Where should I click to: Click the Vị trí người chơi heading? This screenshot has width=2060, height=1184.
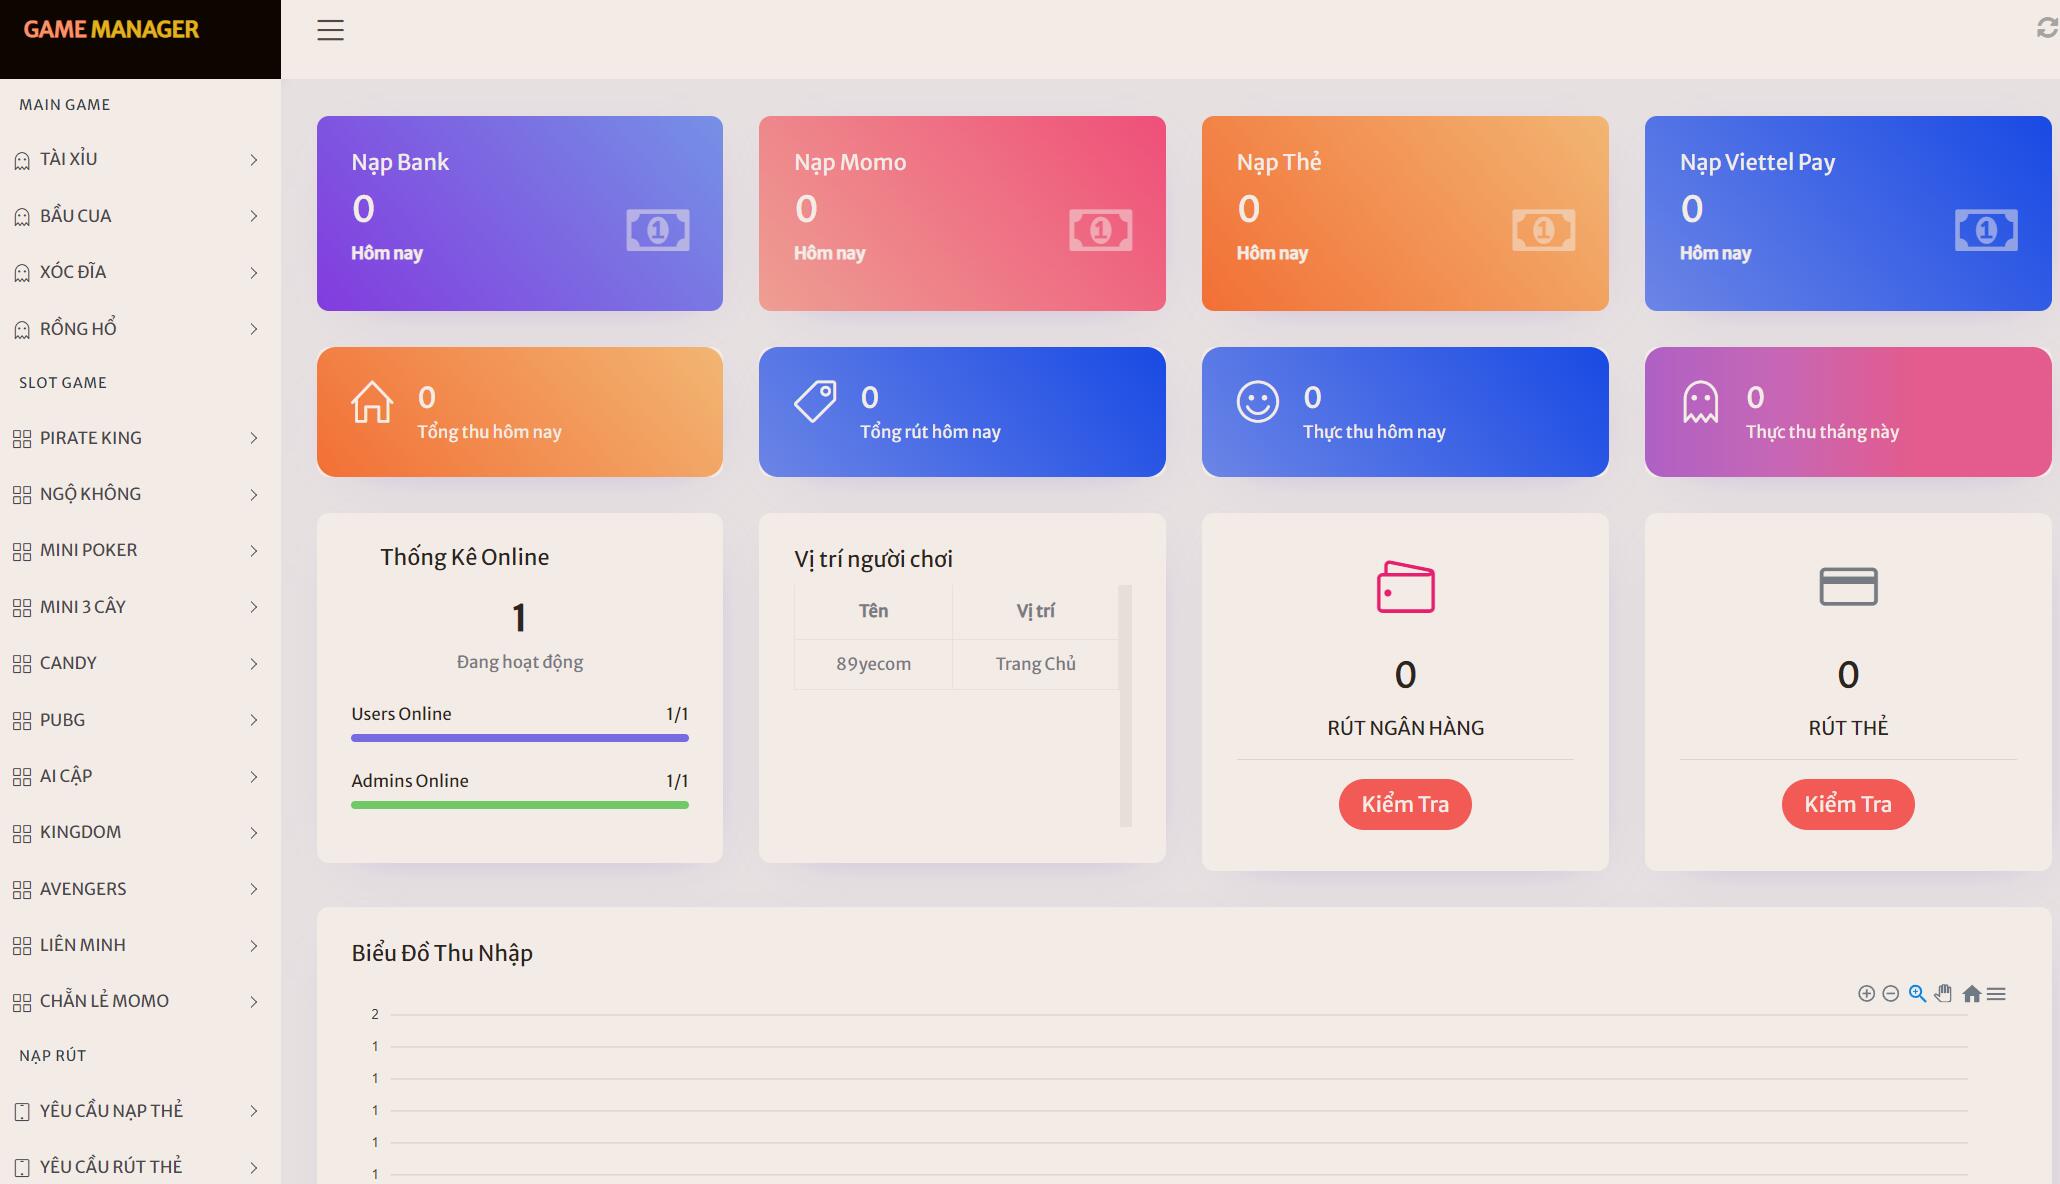tap(873, 559)
